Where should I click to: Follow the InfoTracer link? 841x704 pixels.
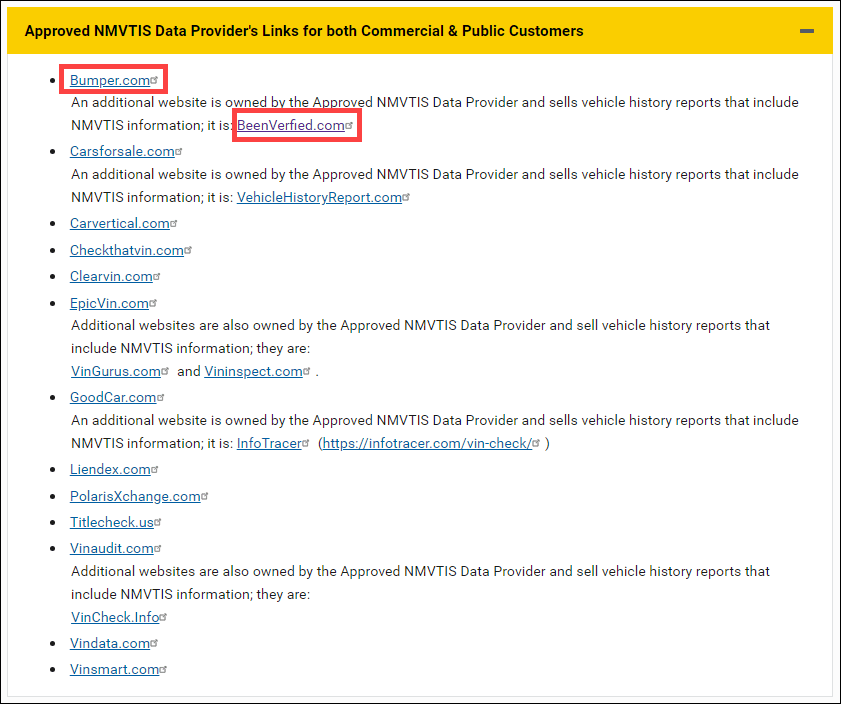[269, 444]
